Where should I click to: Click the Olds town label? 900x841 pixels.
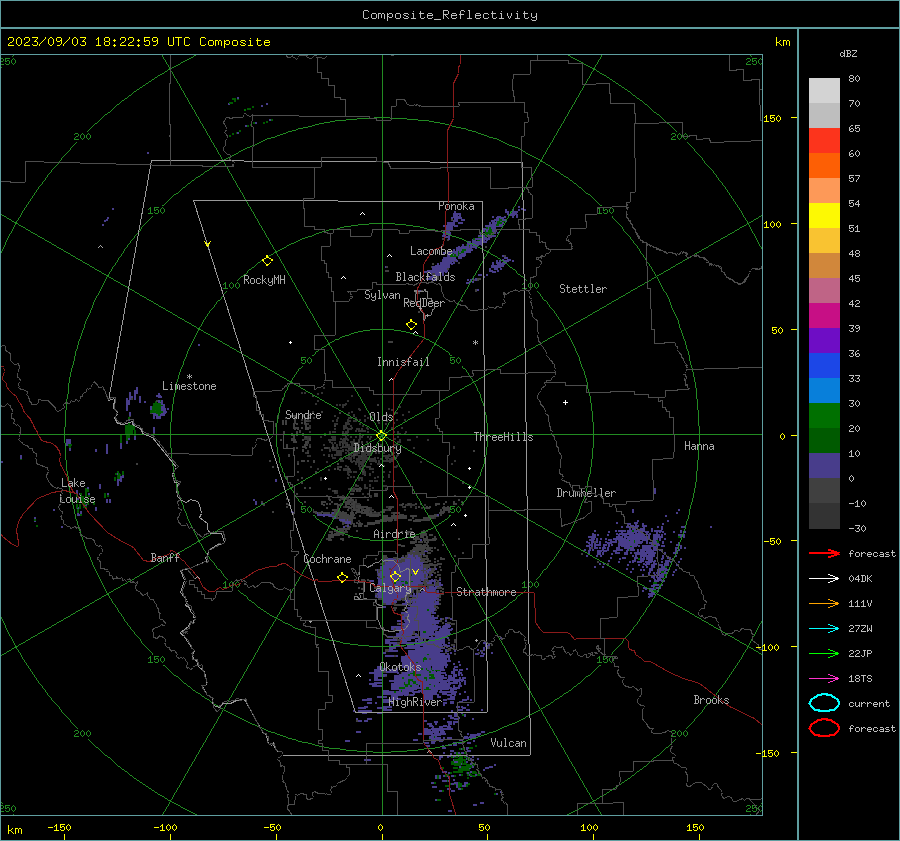pos(381,417)
